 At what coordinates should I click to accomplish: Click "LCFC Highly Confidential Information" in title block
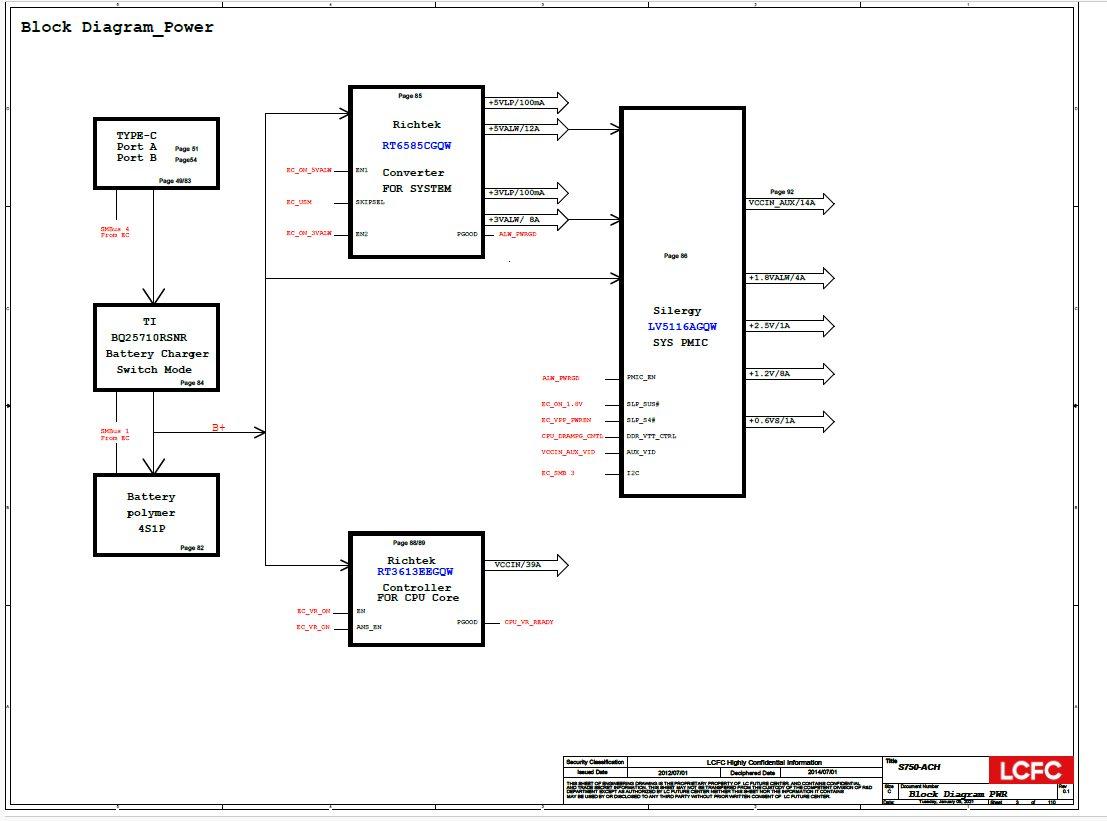click(x=764, y=763)
